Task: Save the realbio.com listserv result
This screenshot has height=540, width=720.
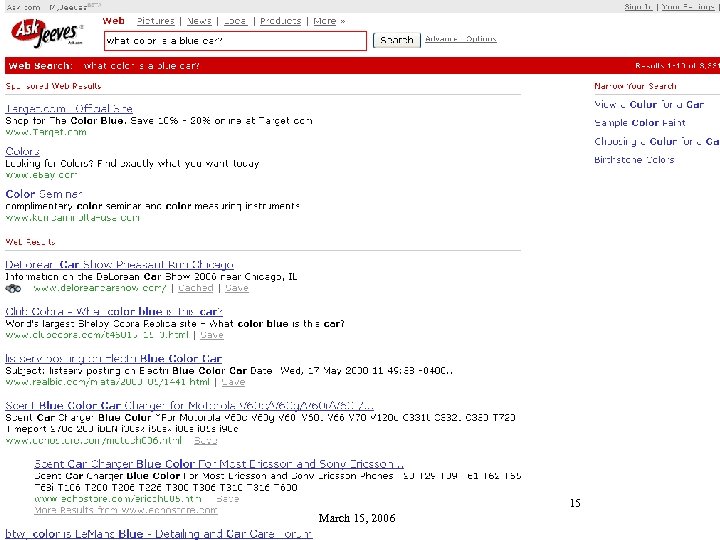Action: pyautogui.click(x=233, y=382)
